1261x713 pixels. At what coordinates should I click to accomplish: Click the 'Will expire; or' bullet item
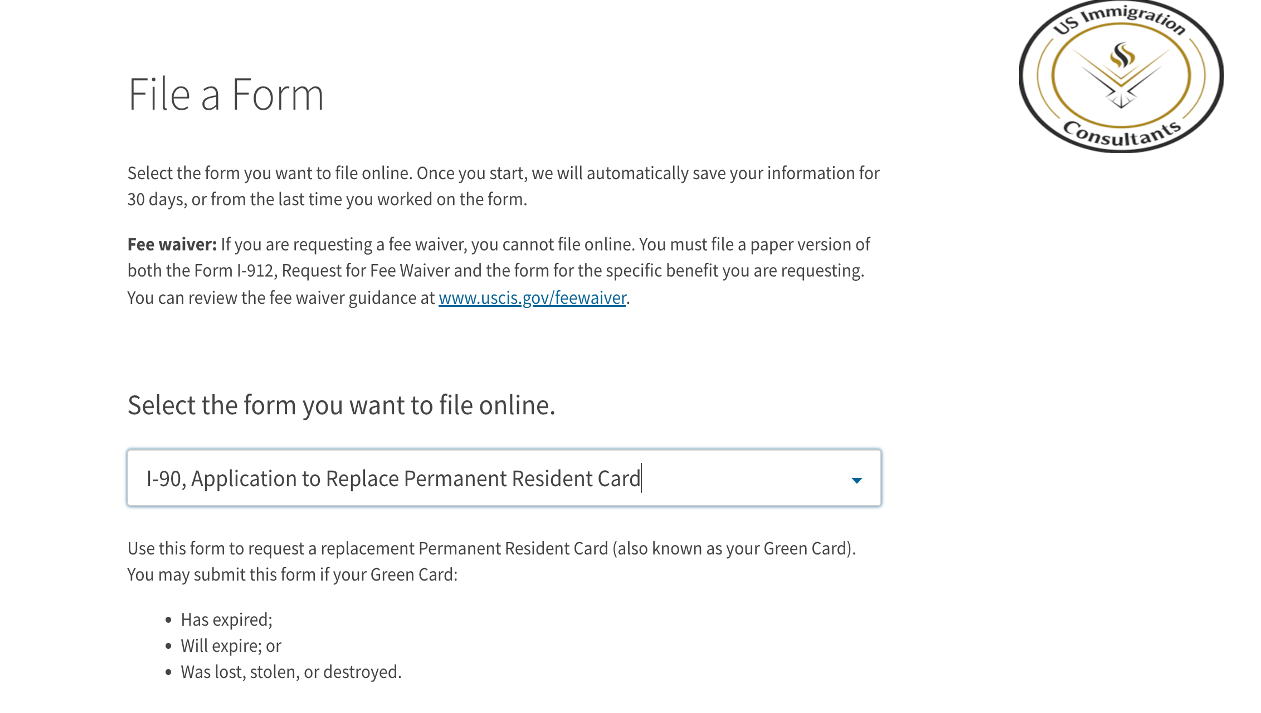[x=231, y=646]
